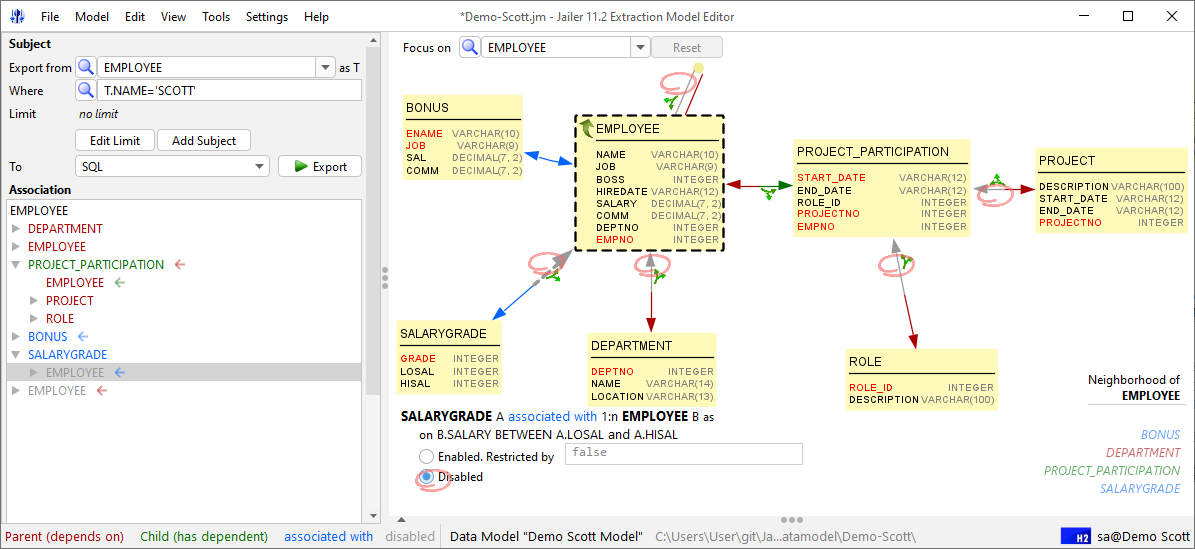Open the Tools menu
Viewport: 1195px width, 549px height.
click(x=216, y=16)
